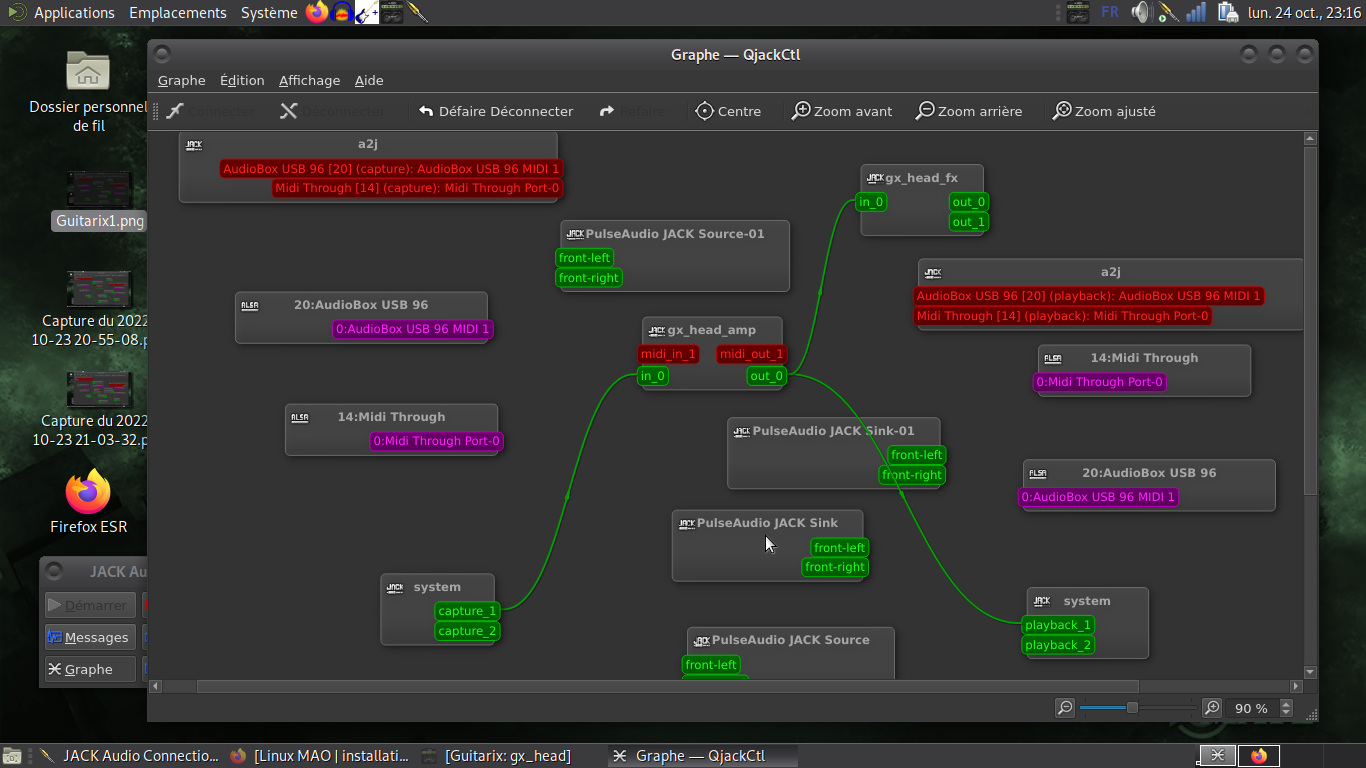Open the volume control in system tray
Image resolution: width=1366 pixels, height=768 pixels.
pyautogui.click(x=1141, y=13)
